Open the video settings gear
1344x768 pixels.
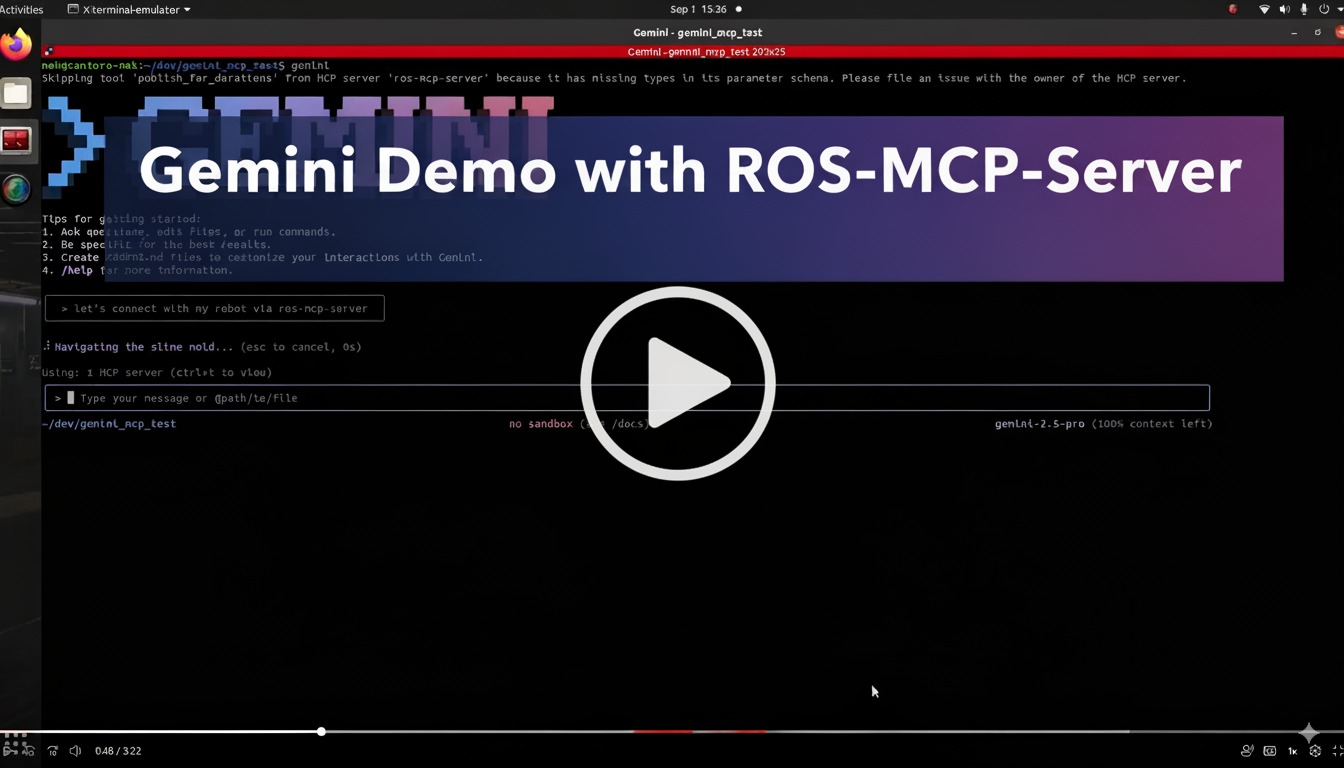[1315, 751]
